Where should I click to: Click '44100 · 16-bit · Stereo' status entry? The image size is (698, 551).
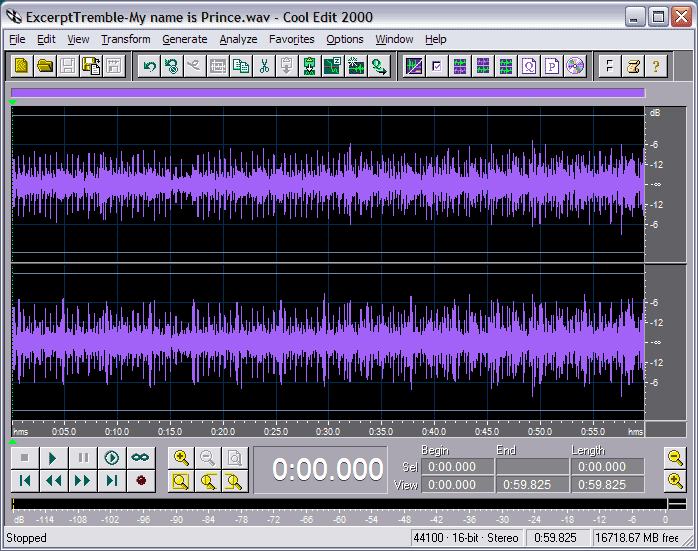(466, 538)
